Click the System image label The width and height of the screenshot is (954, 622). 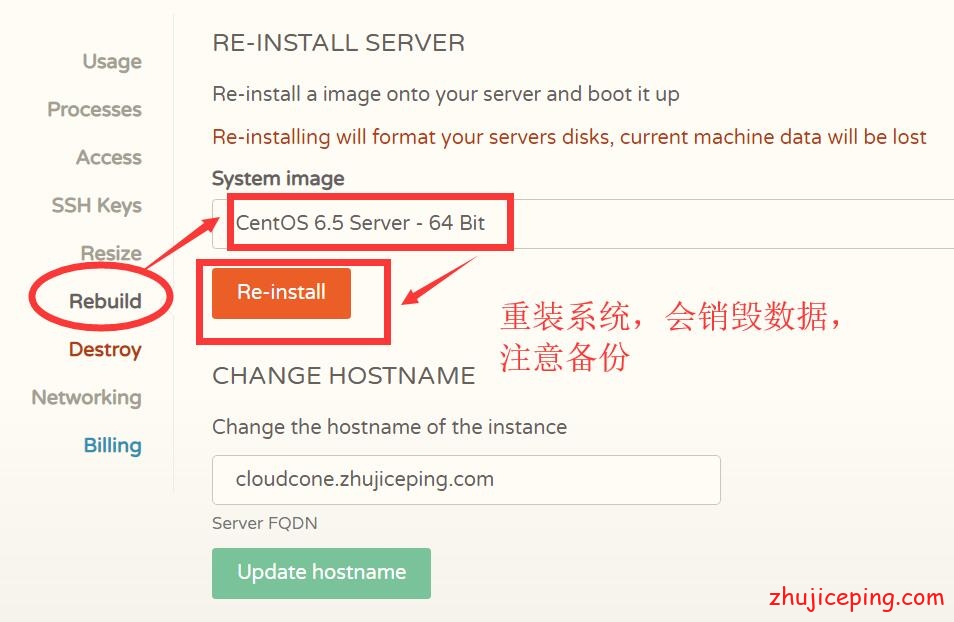click(278, 178)
